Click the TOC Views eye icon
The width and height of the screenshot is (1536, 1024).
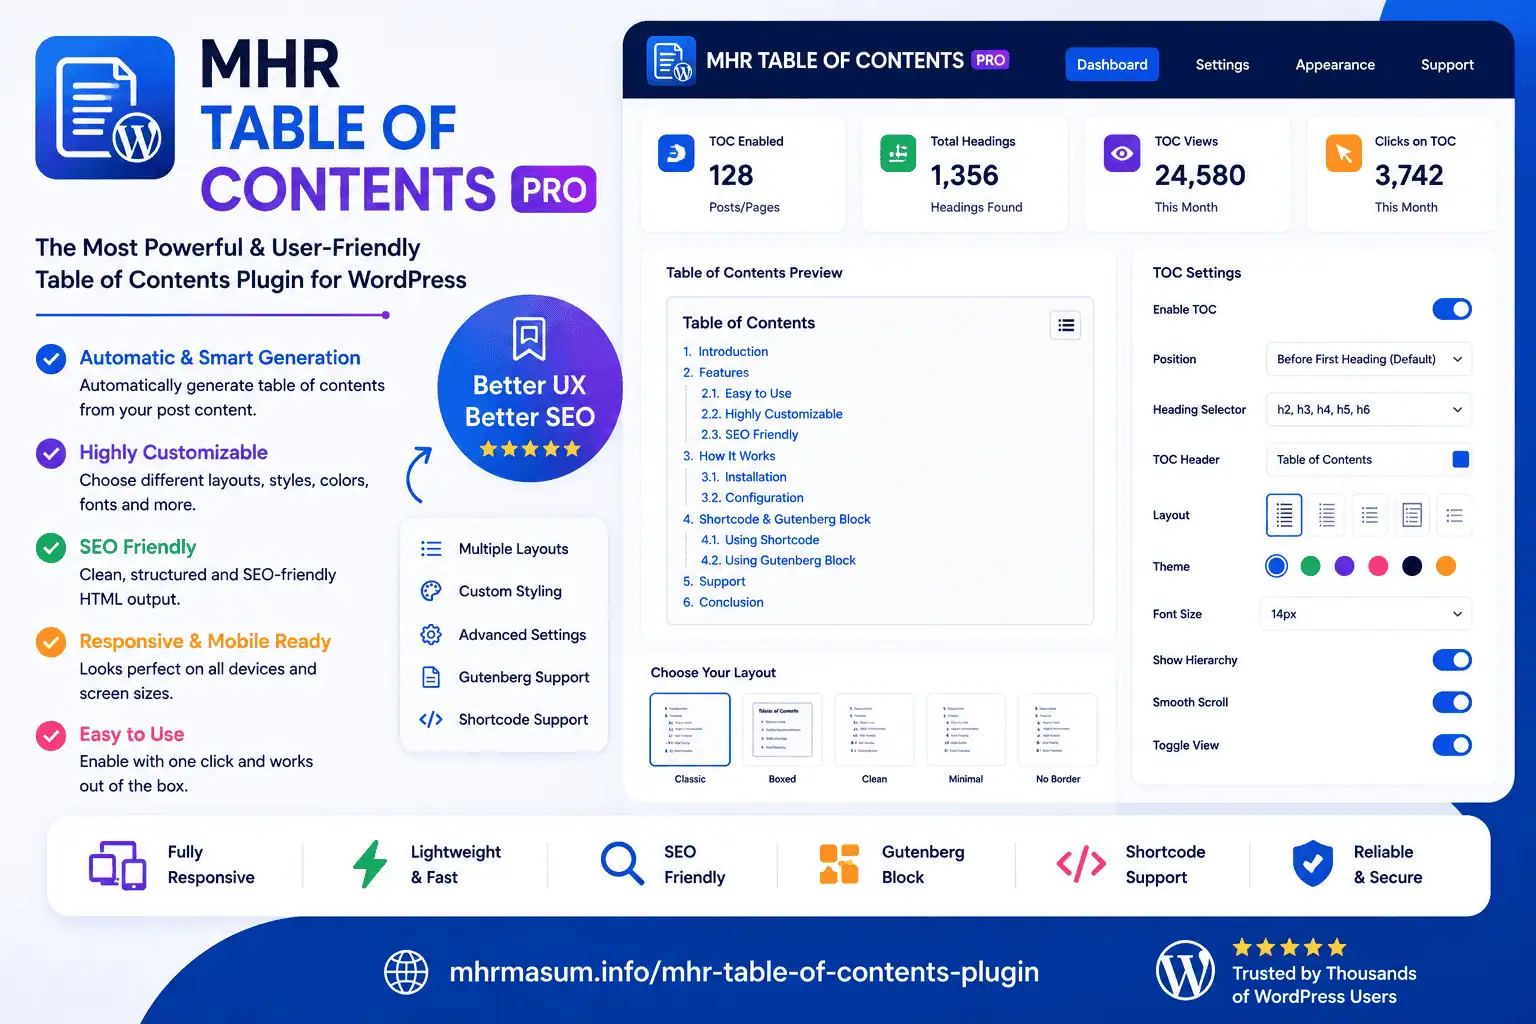click(x=1122, y=153)
